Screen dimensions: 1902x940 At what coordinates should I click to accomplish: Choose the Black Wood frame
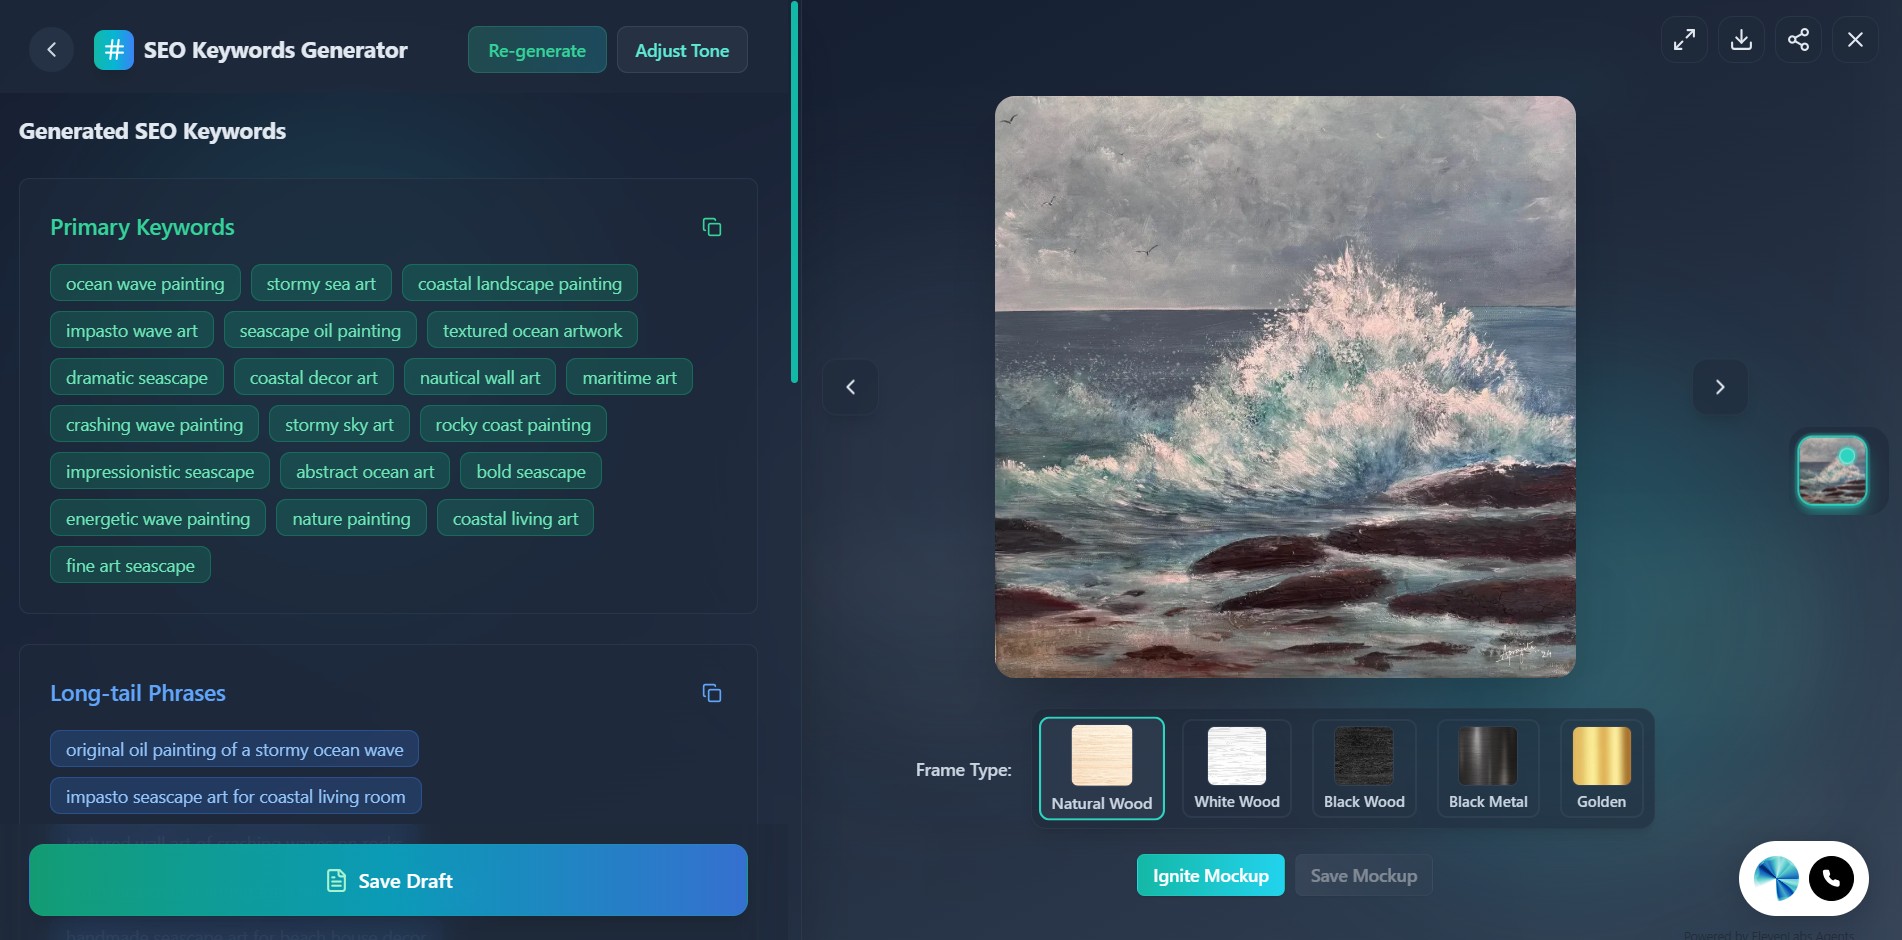tap(1363, 768)
